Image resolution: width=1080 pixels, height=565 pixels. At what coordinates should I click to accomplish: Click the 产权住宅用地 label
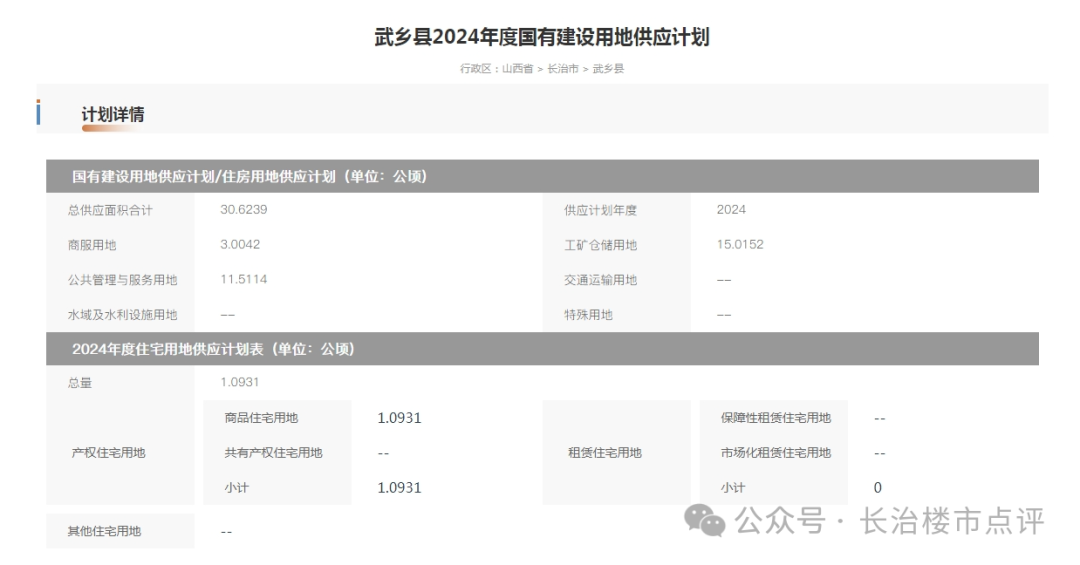point(108,453)
